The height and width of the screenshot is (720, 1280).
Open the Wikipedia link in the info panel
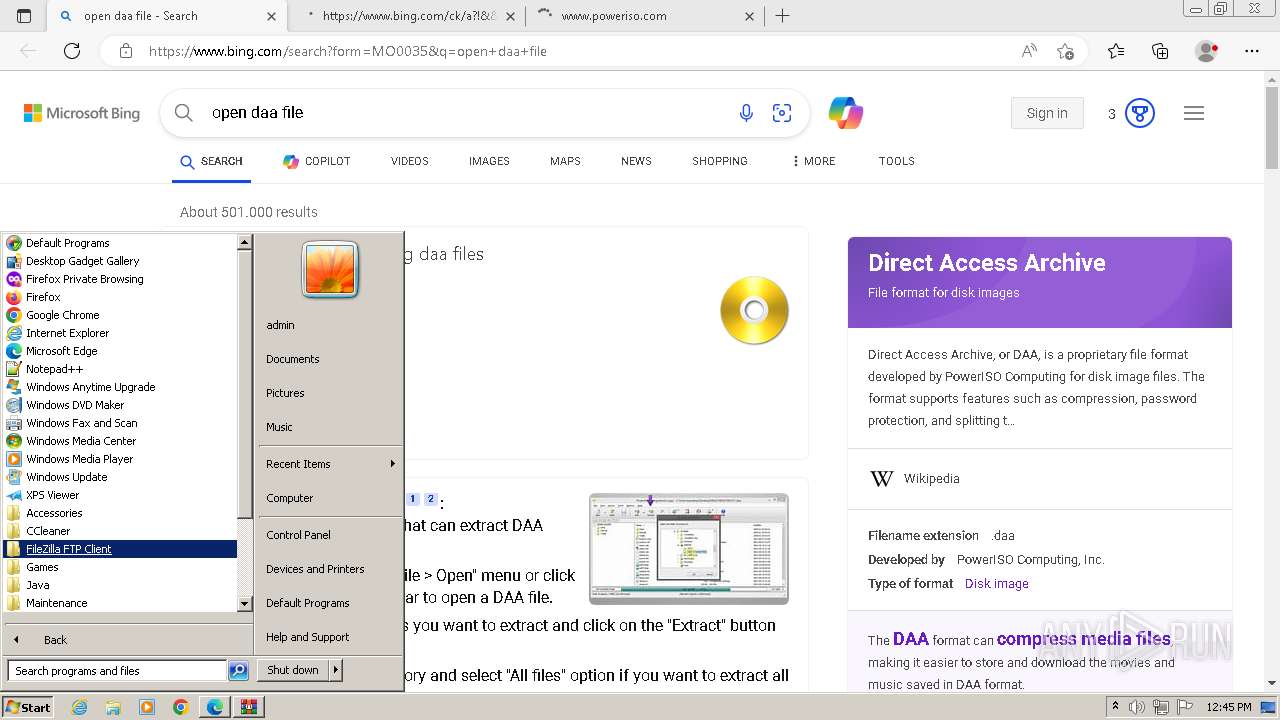pyautogui.click(x=931, y=479)
